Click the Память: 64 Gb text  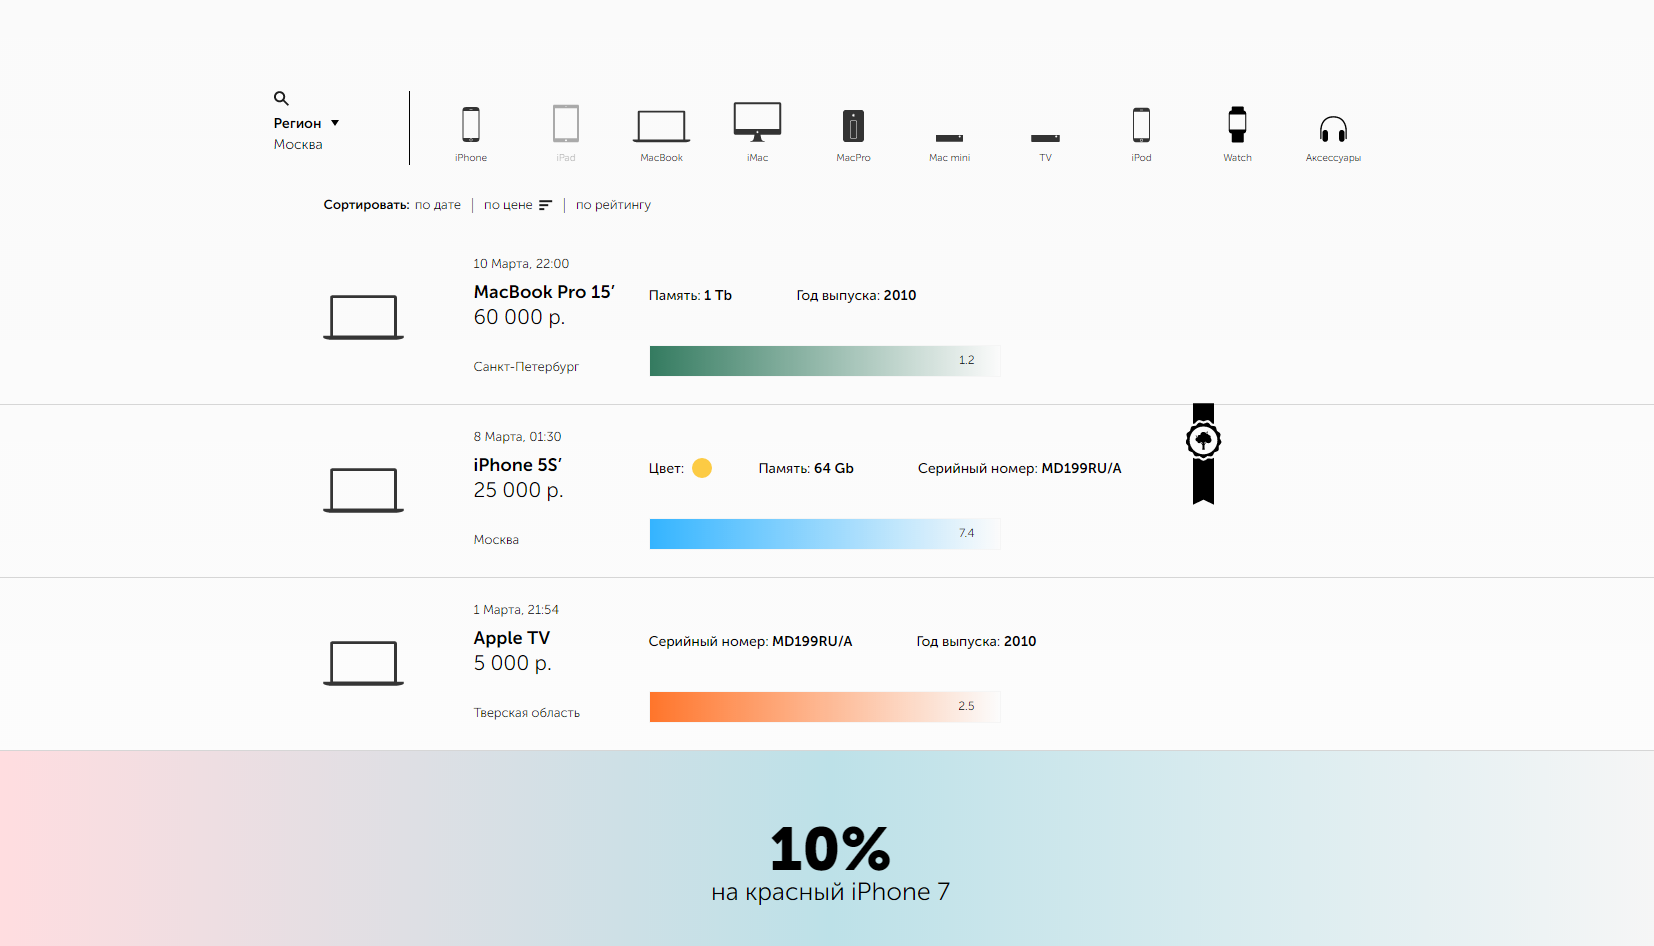(806, 468)
